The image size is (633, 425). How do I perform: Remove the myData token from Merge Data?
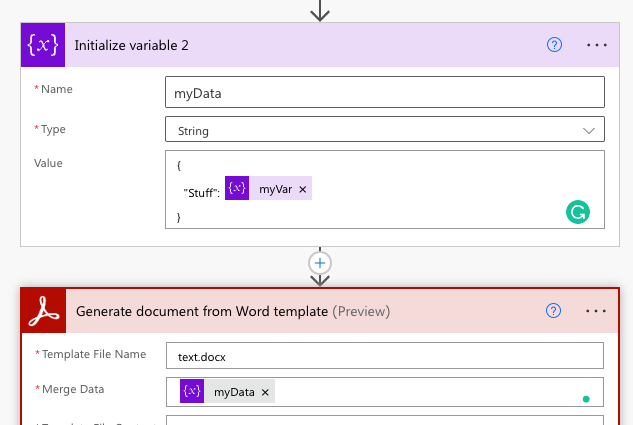(265, 392)
